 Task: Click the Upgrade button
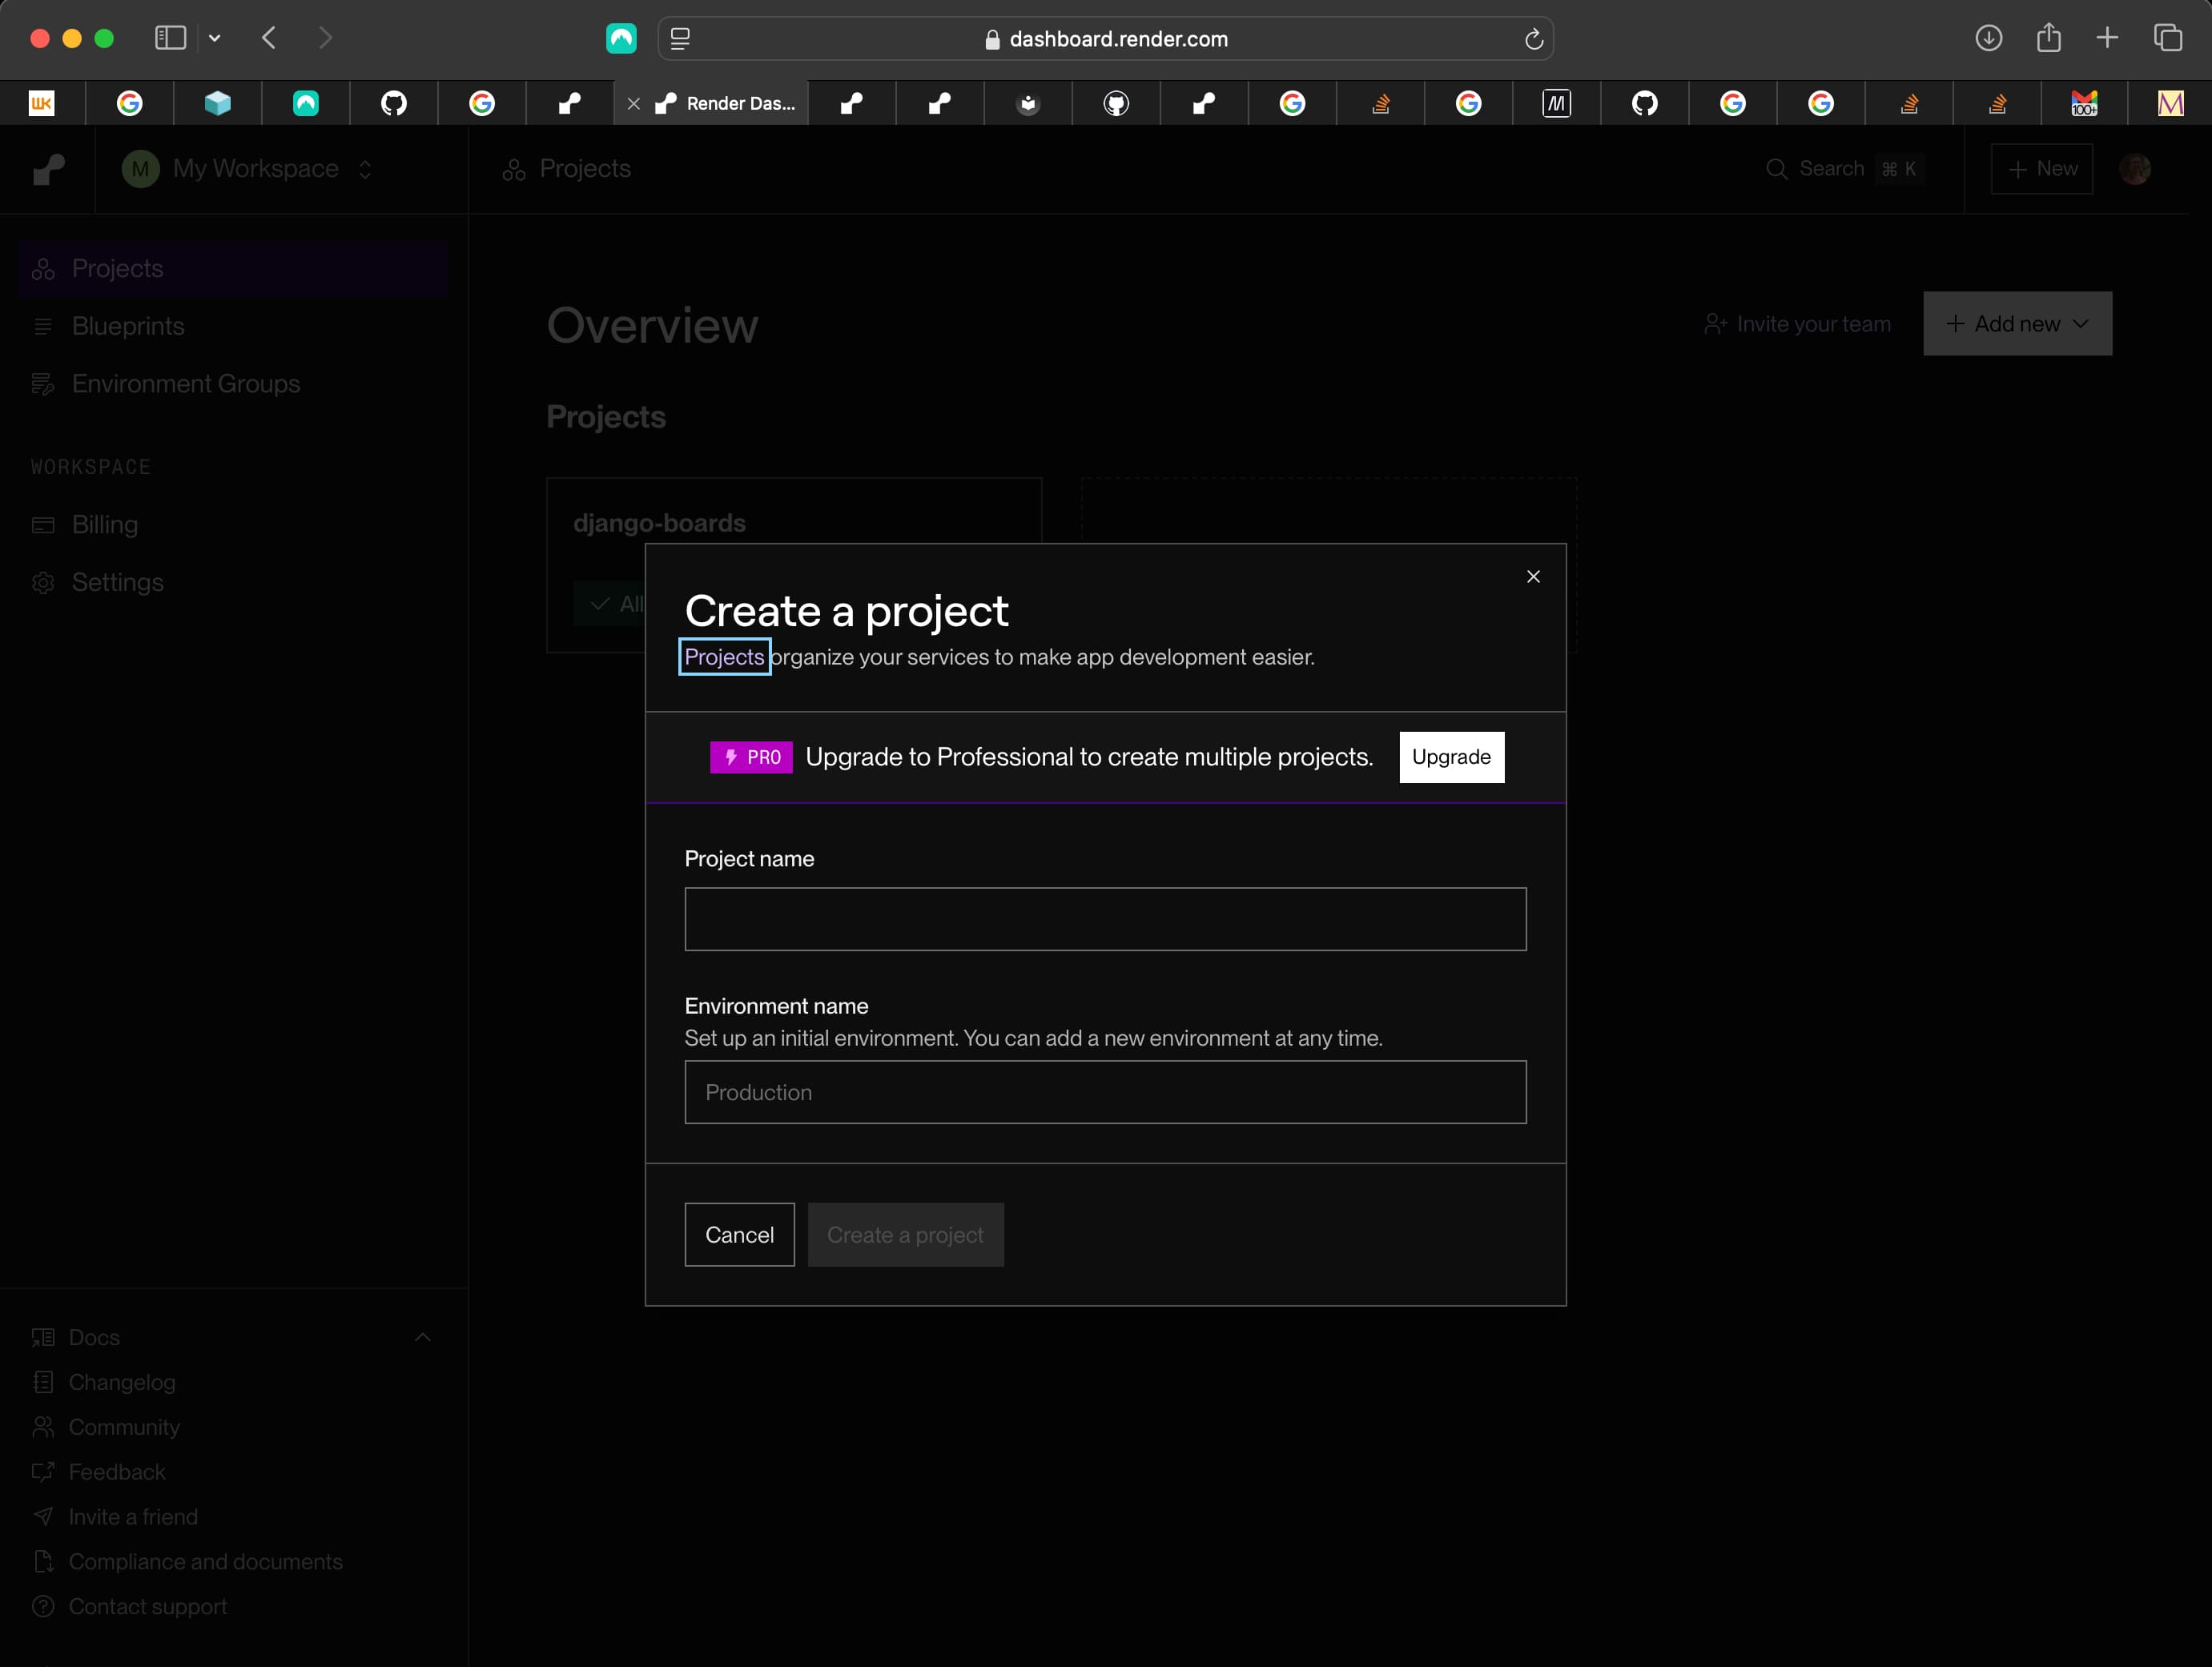[x=1451, y=757]
